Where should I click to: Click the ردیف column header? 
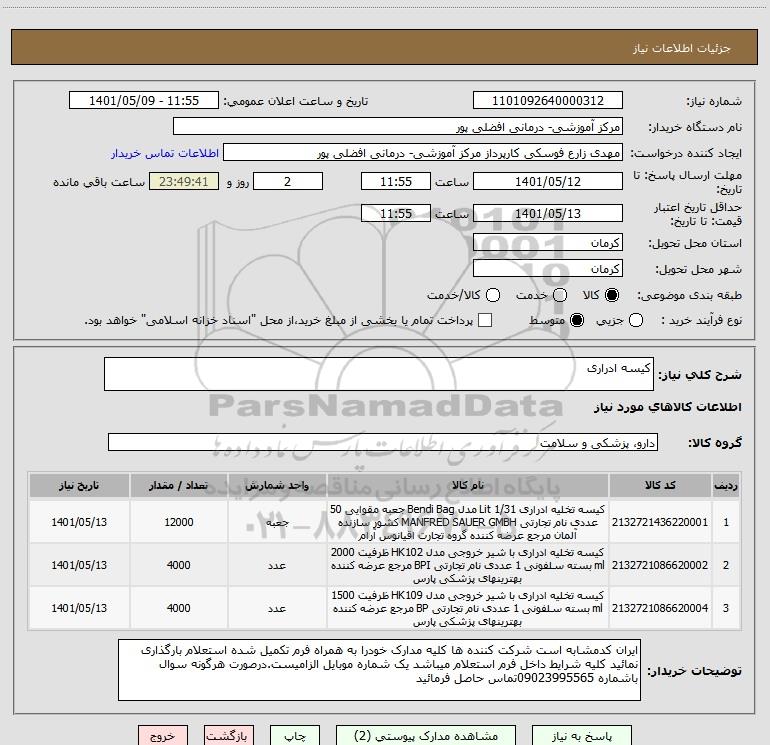726,485
